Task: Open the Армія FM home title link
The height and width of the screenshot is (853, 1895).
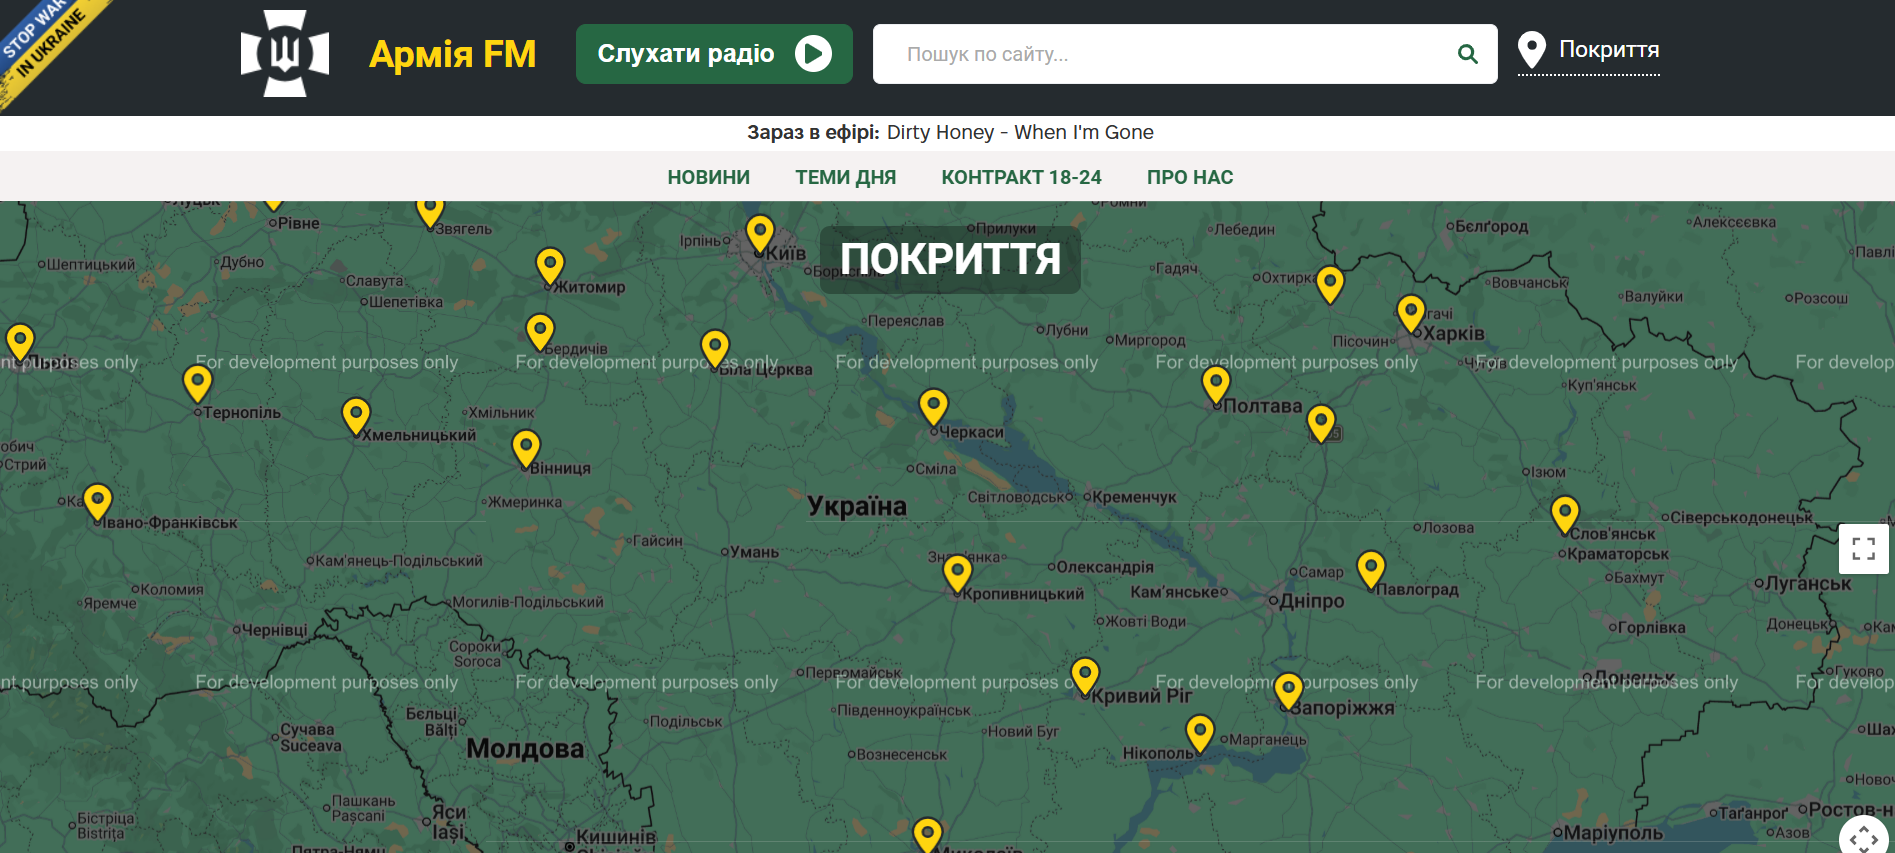Action: 452,54
